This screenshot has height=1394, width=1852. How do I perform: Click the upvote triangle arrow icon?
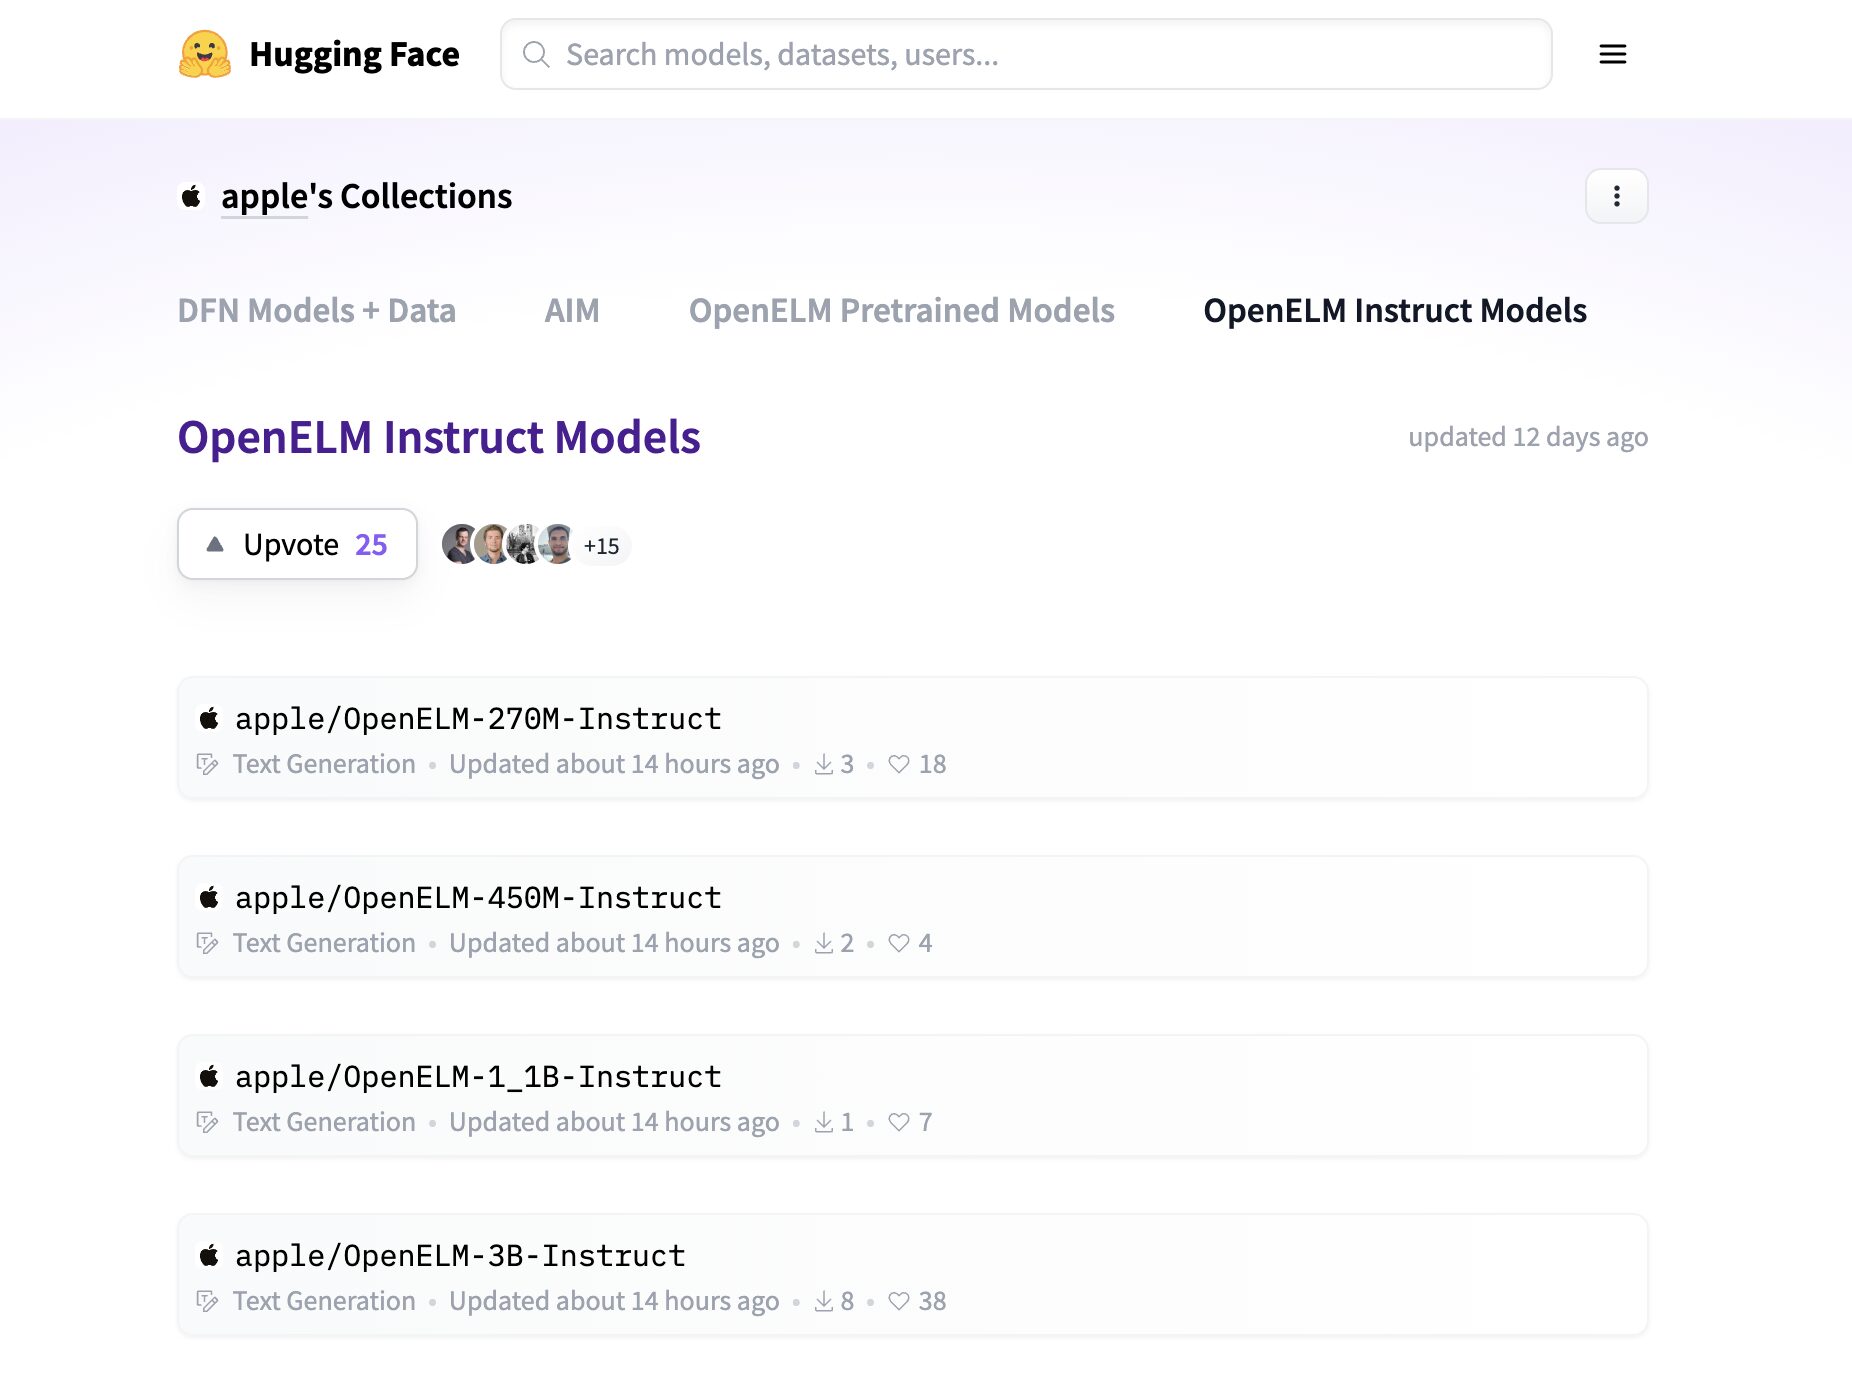tap(215, 544)
